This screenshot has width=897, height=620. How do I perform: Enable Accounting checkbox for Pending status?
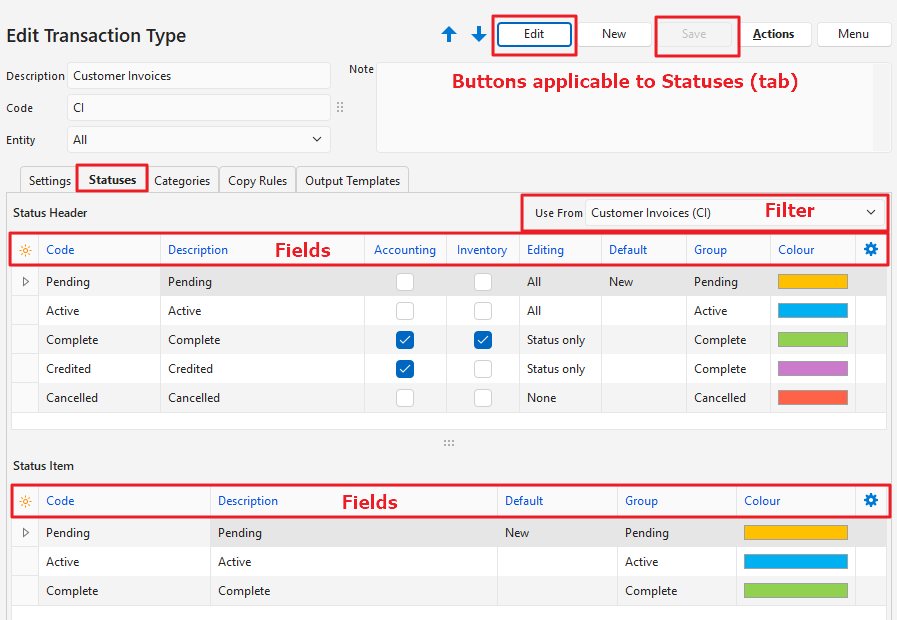coord(405,282)
